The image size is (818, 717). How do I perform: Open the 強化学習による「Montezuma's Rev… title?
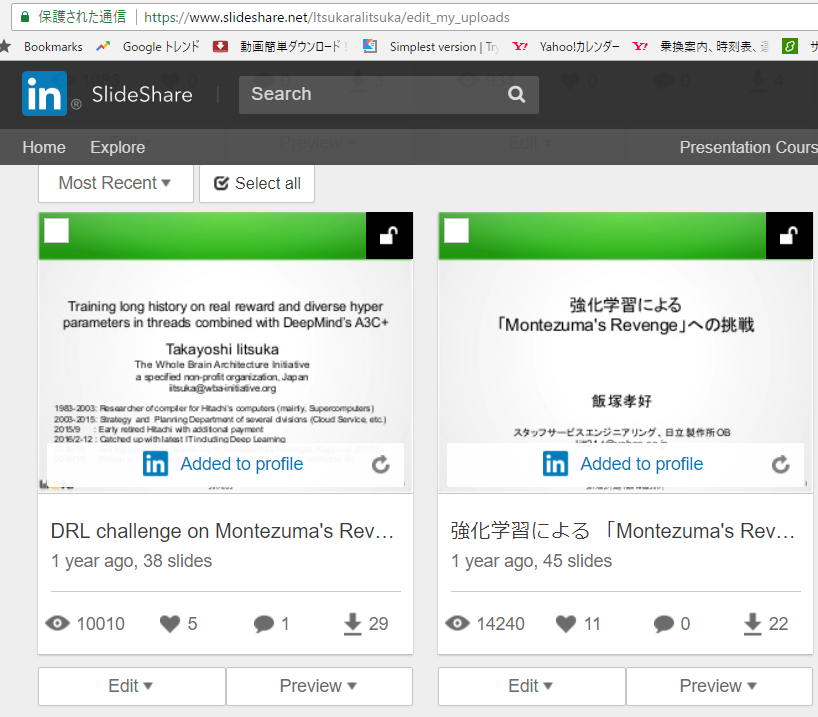[623, 531]
